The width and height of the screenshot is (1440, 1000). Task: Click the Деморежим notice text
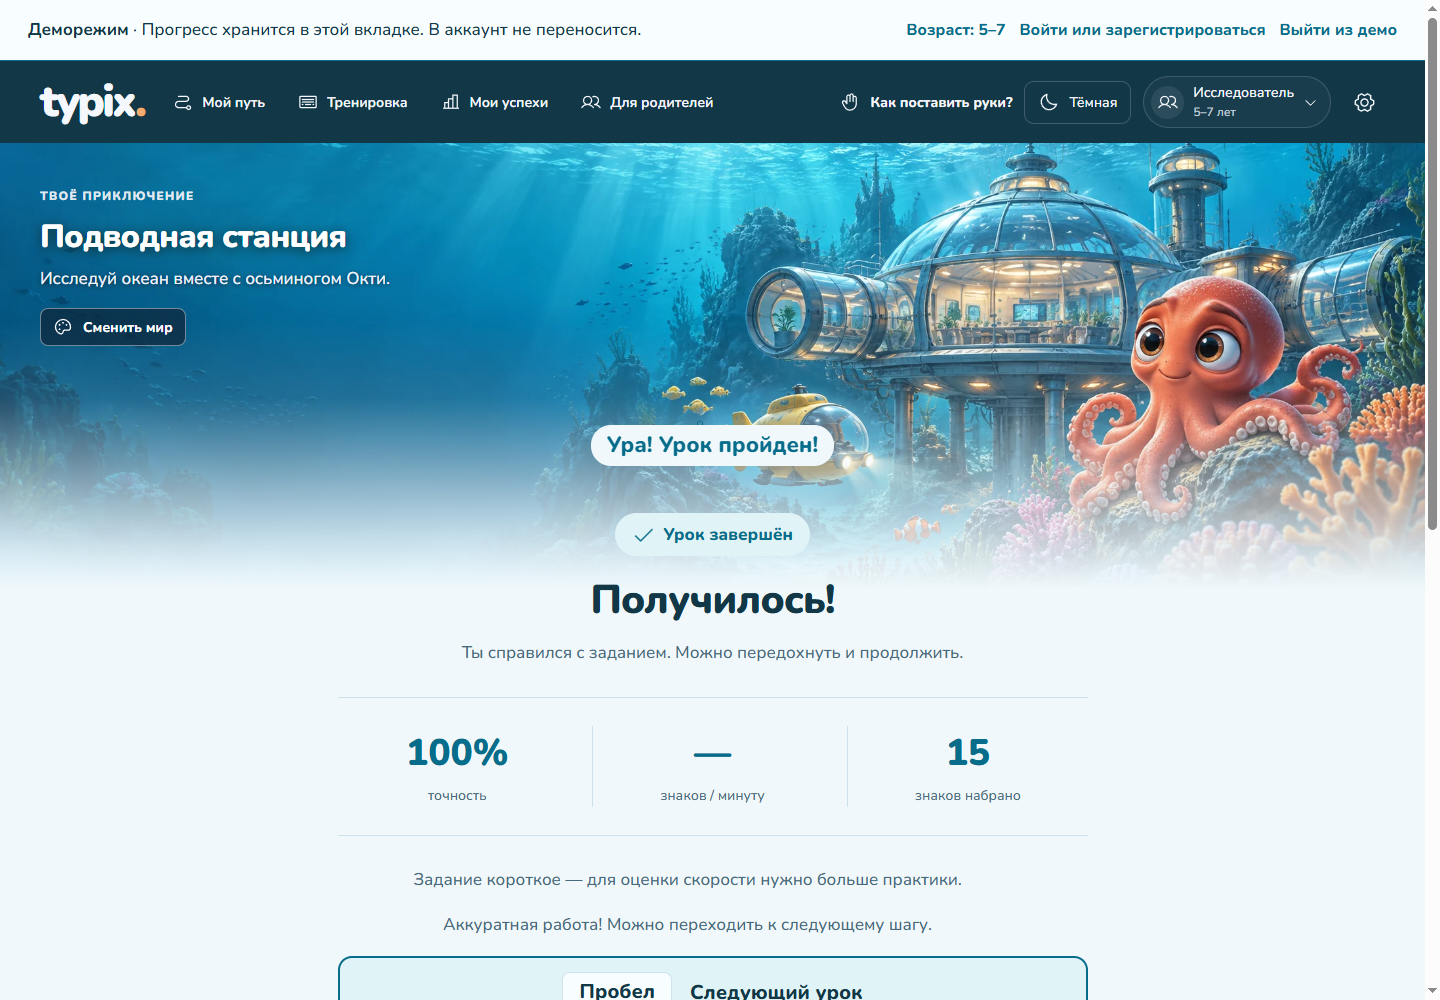coord(335,30)
